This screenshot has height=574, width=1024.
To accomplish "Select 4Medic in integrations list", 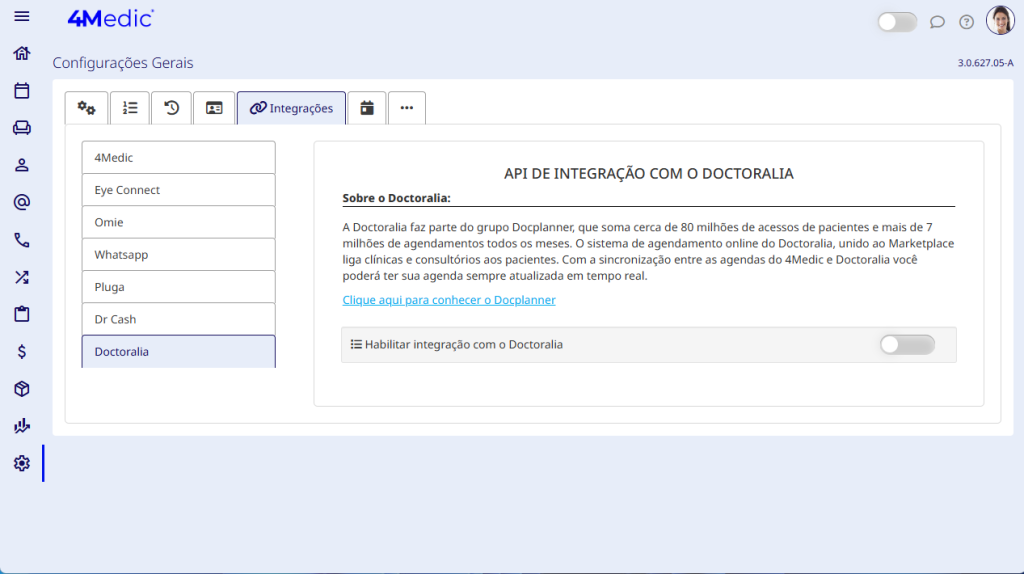I will click(178, 157).
